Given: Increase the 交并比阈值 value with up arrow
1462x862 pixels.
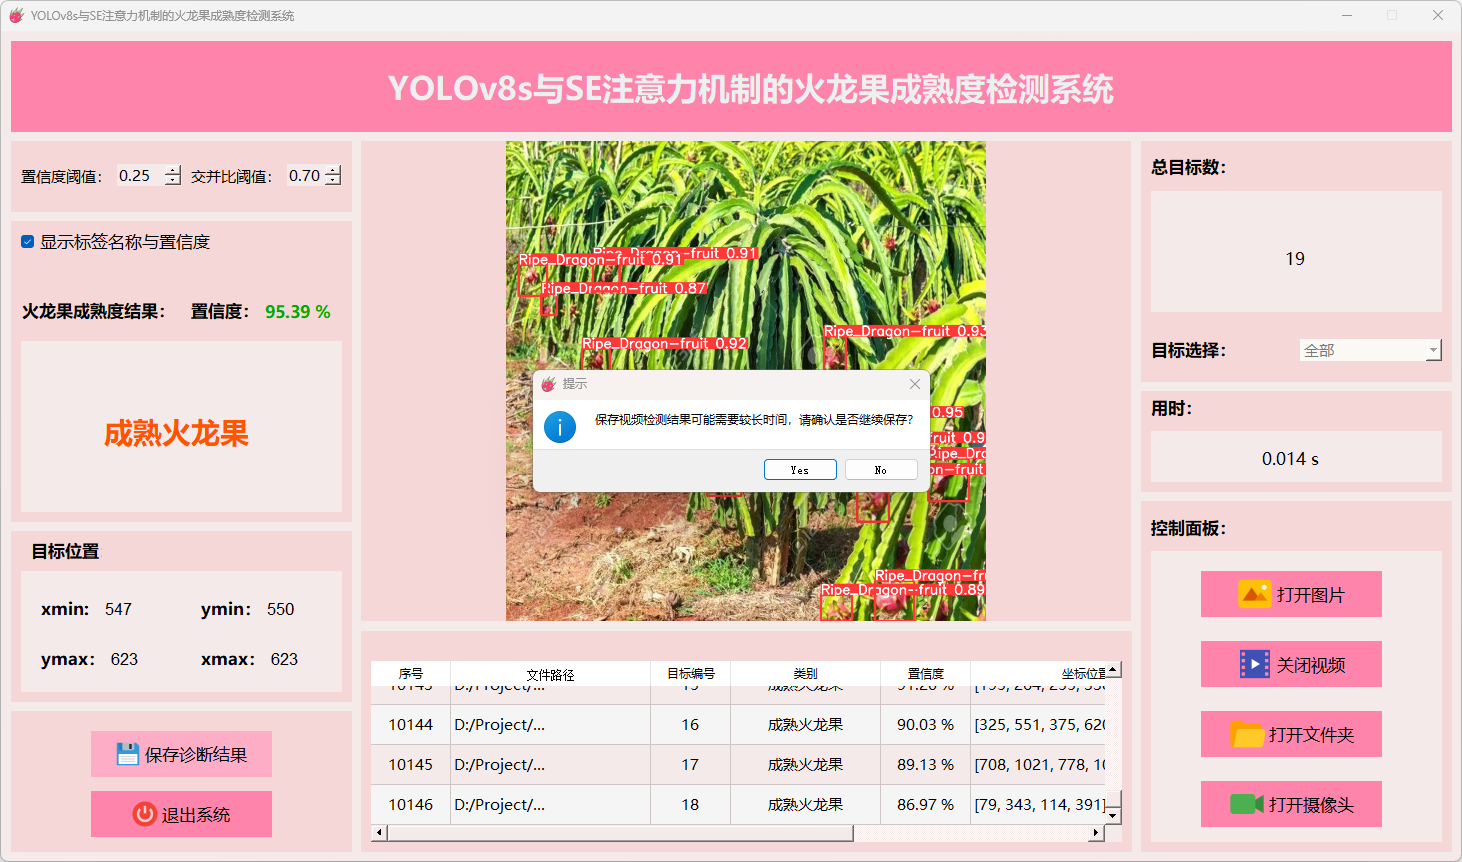Looking at the screenshot, I should 333,170.
